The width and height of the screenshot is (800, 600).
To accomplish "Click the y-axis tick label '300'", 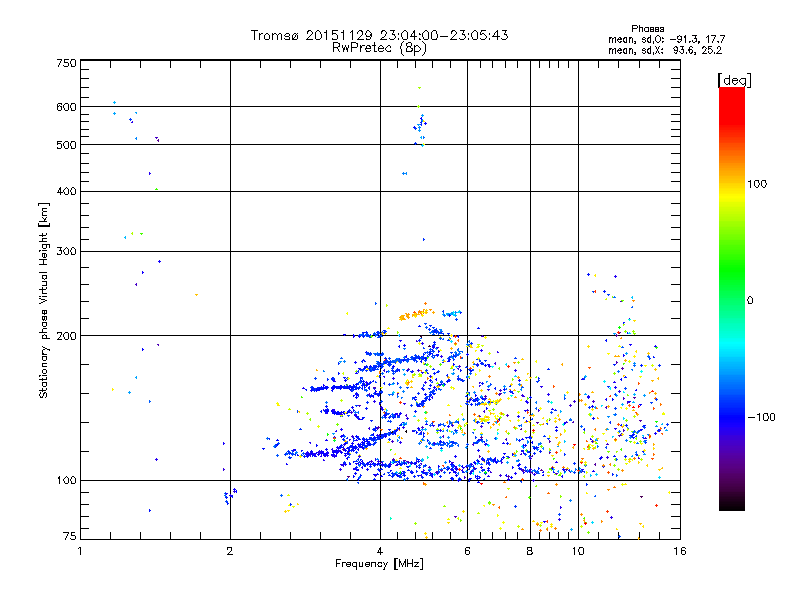I will 66,251.
